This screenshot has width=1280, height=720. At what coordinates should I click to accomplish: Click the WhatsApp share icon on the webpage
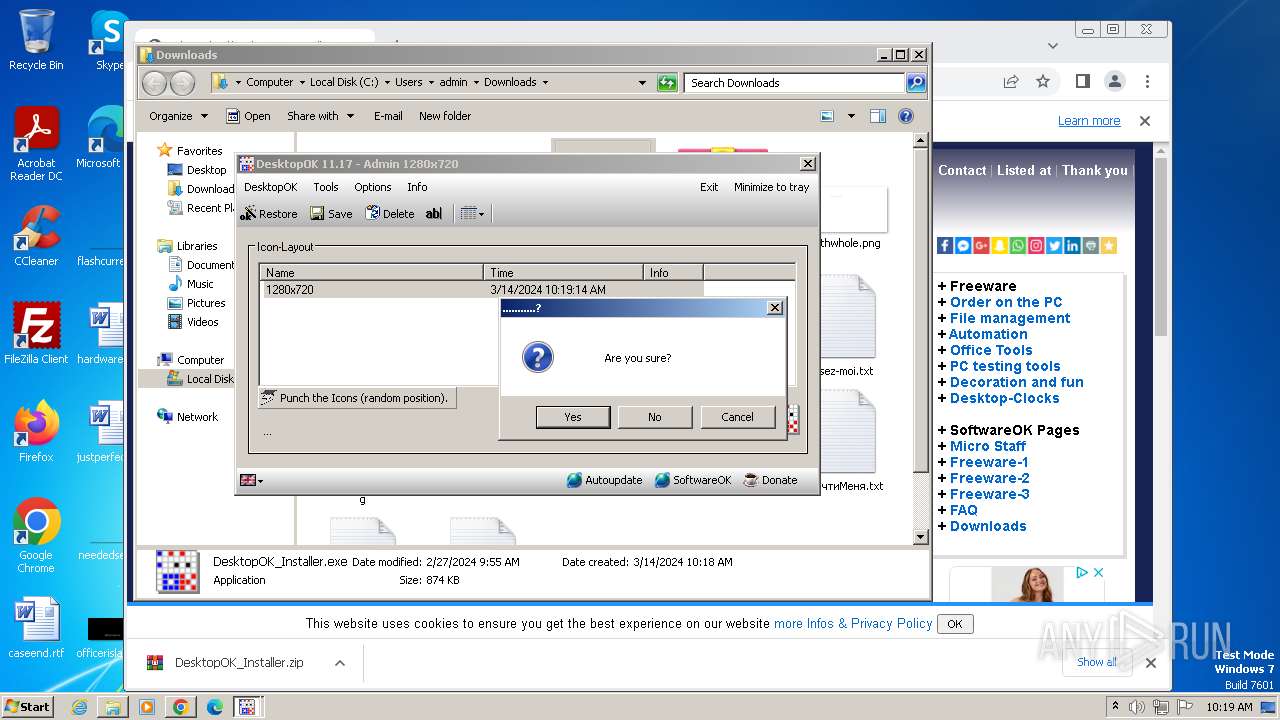point(1017,245)
